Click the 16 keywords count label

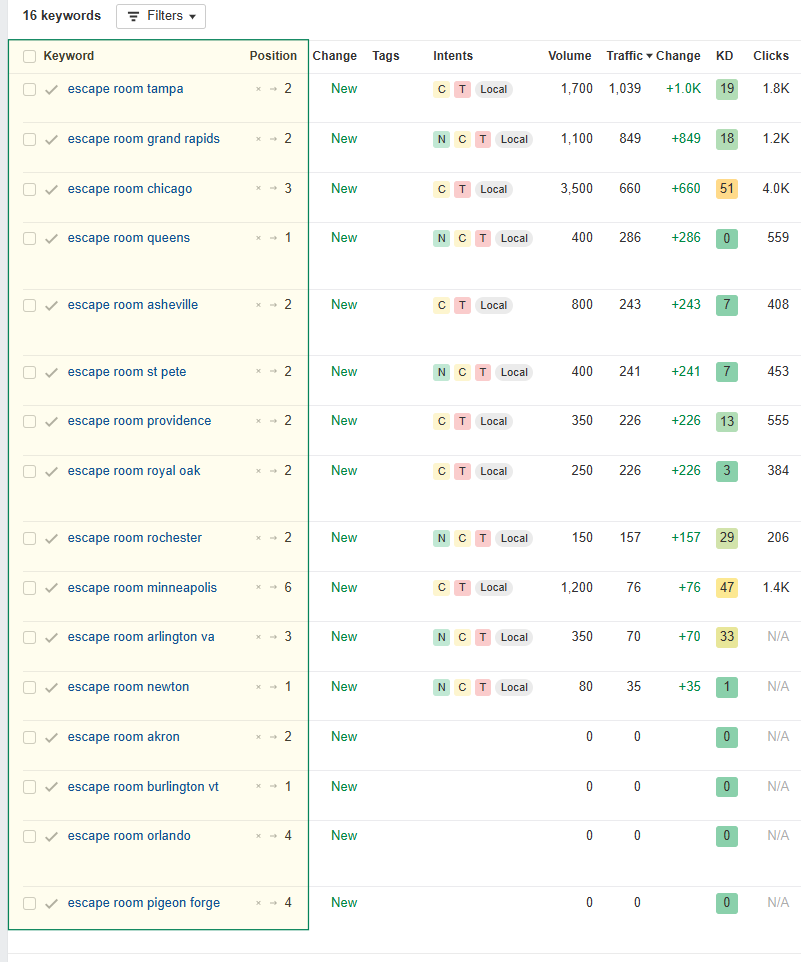pos(62,16)
